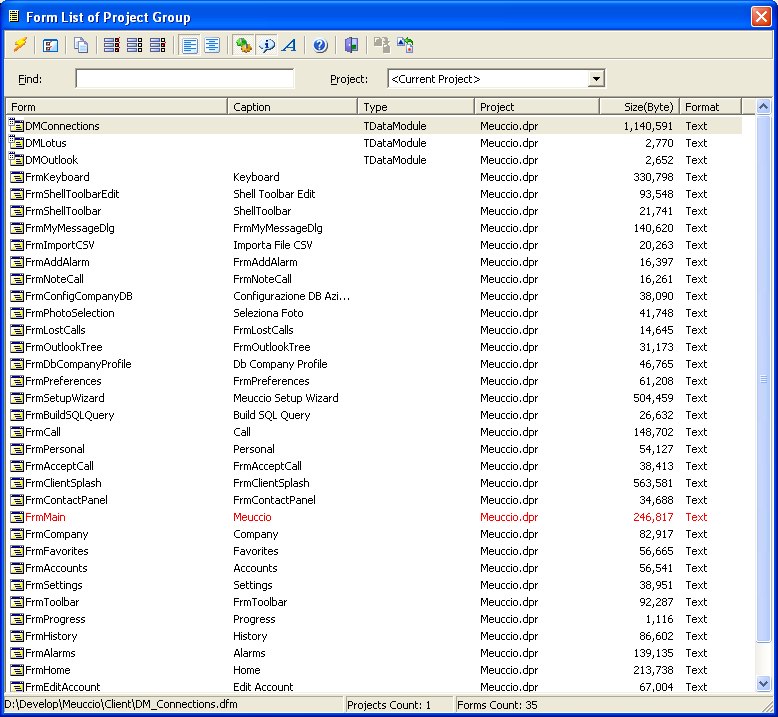
Task: Toggle the green and yellow gears toolbar button
Action: tap(243, 45)
